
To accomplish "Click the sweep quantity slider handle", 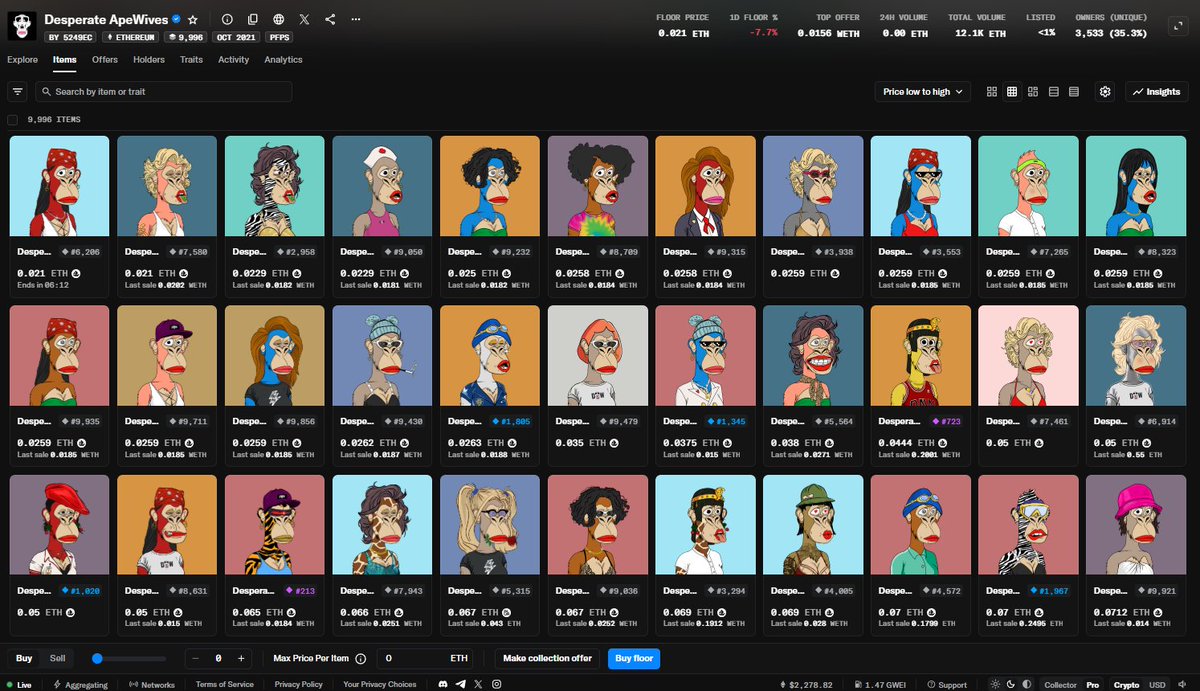I will click(97, 659).
